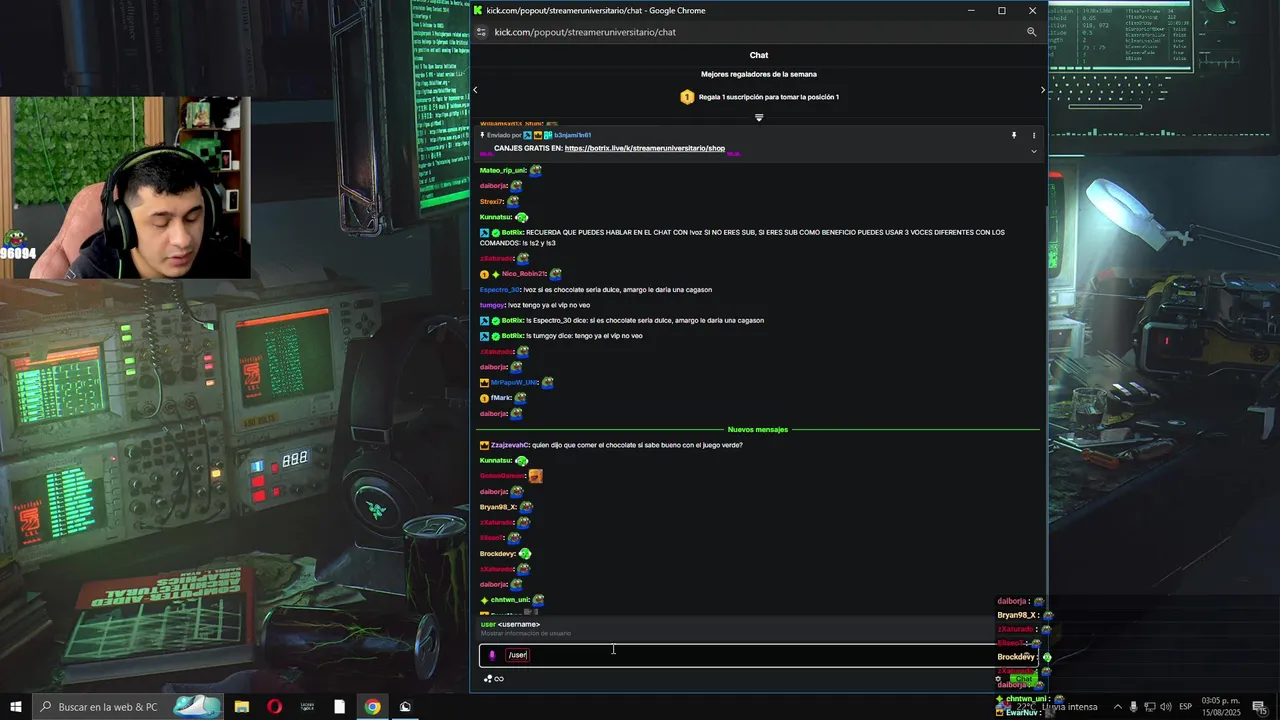
Task: Open MrPapuW_UNI username
Action: click(x=514, y=382)
